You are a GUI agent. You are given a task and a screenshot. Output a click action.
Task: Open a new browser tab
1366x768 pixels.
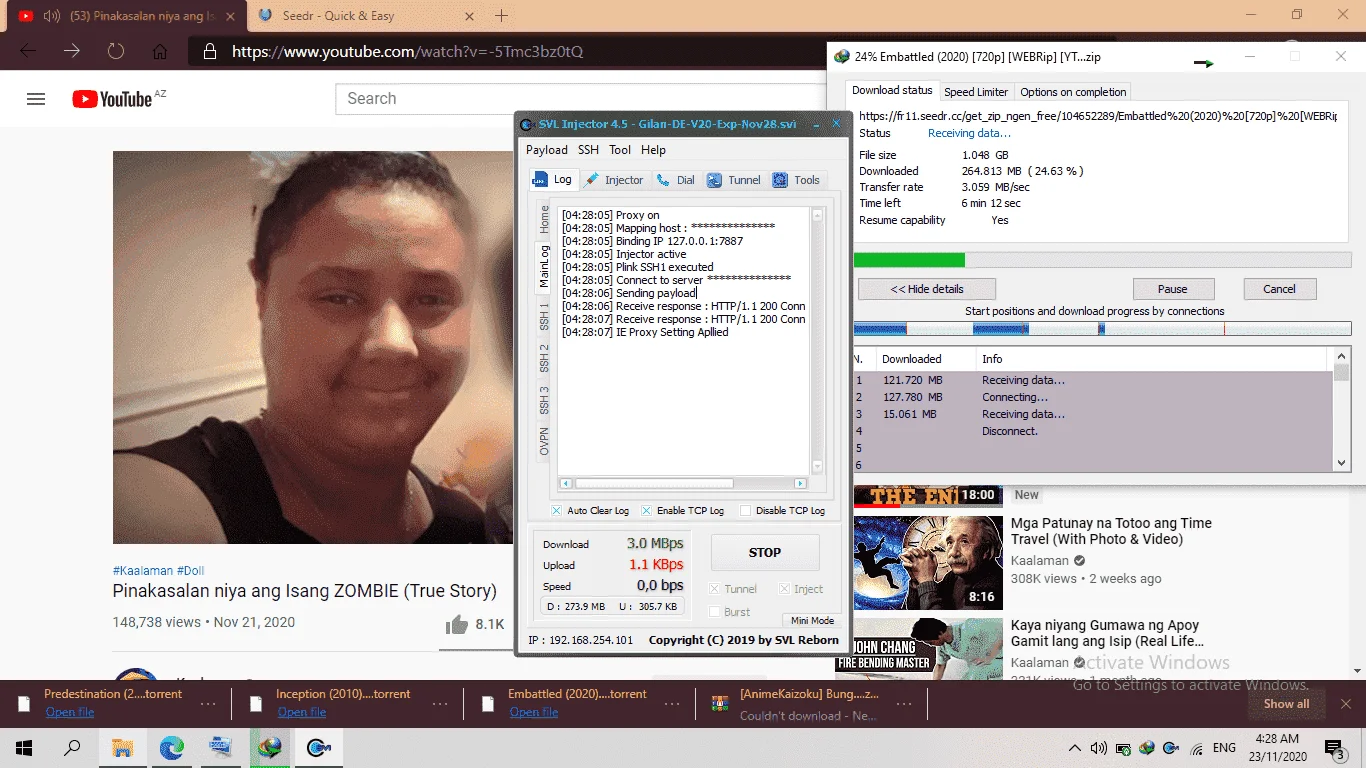pos(502,15)
